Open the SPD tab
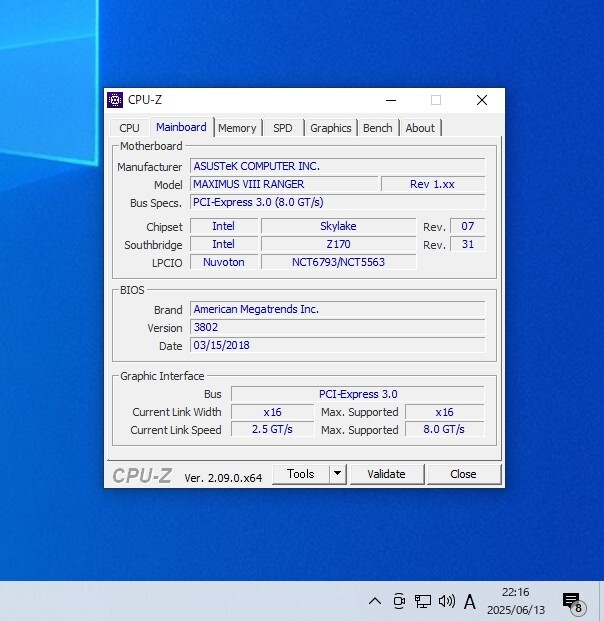The height and width of the screenshot is (621, 604). click(283, 128)
